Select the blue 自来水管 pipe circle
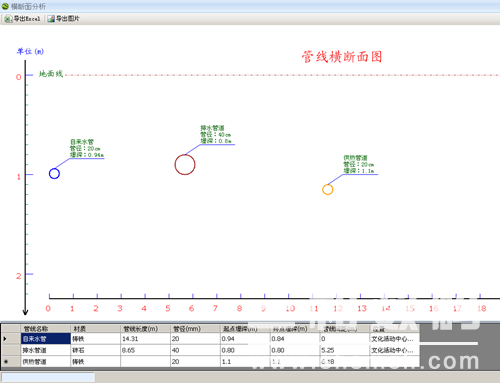The image size is (500, 383). pos(54,174)
